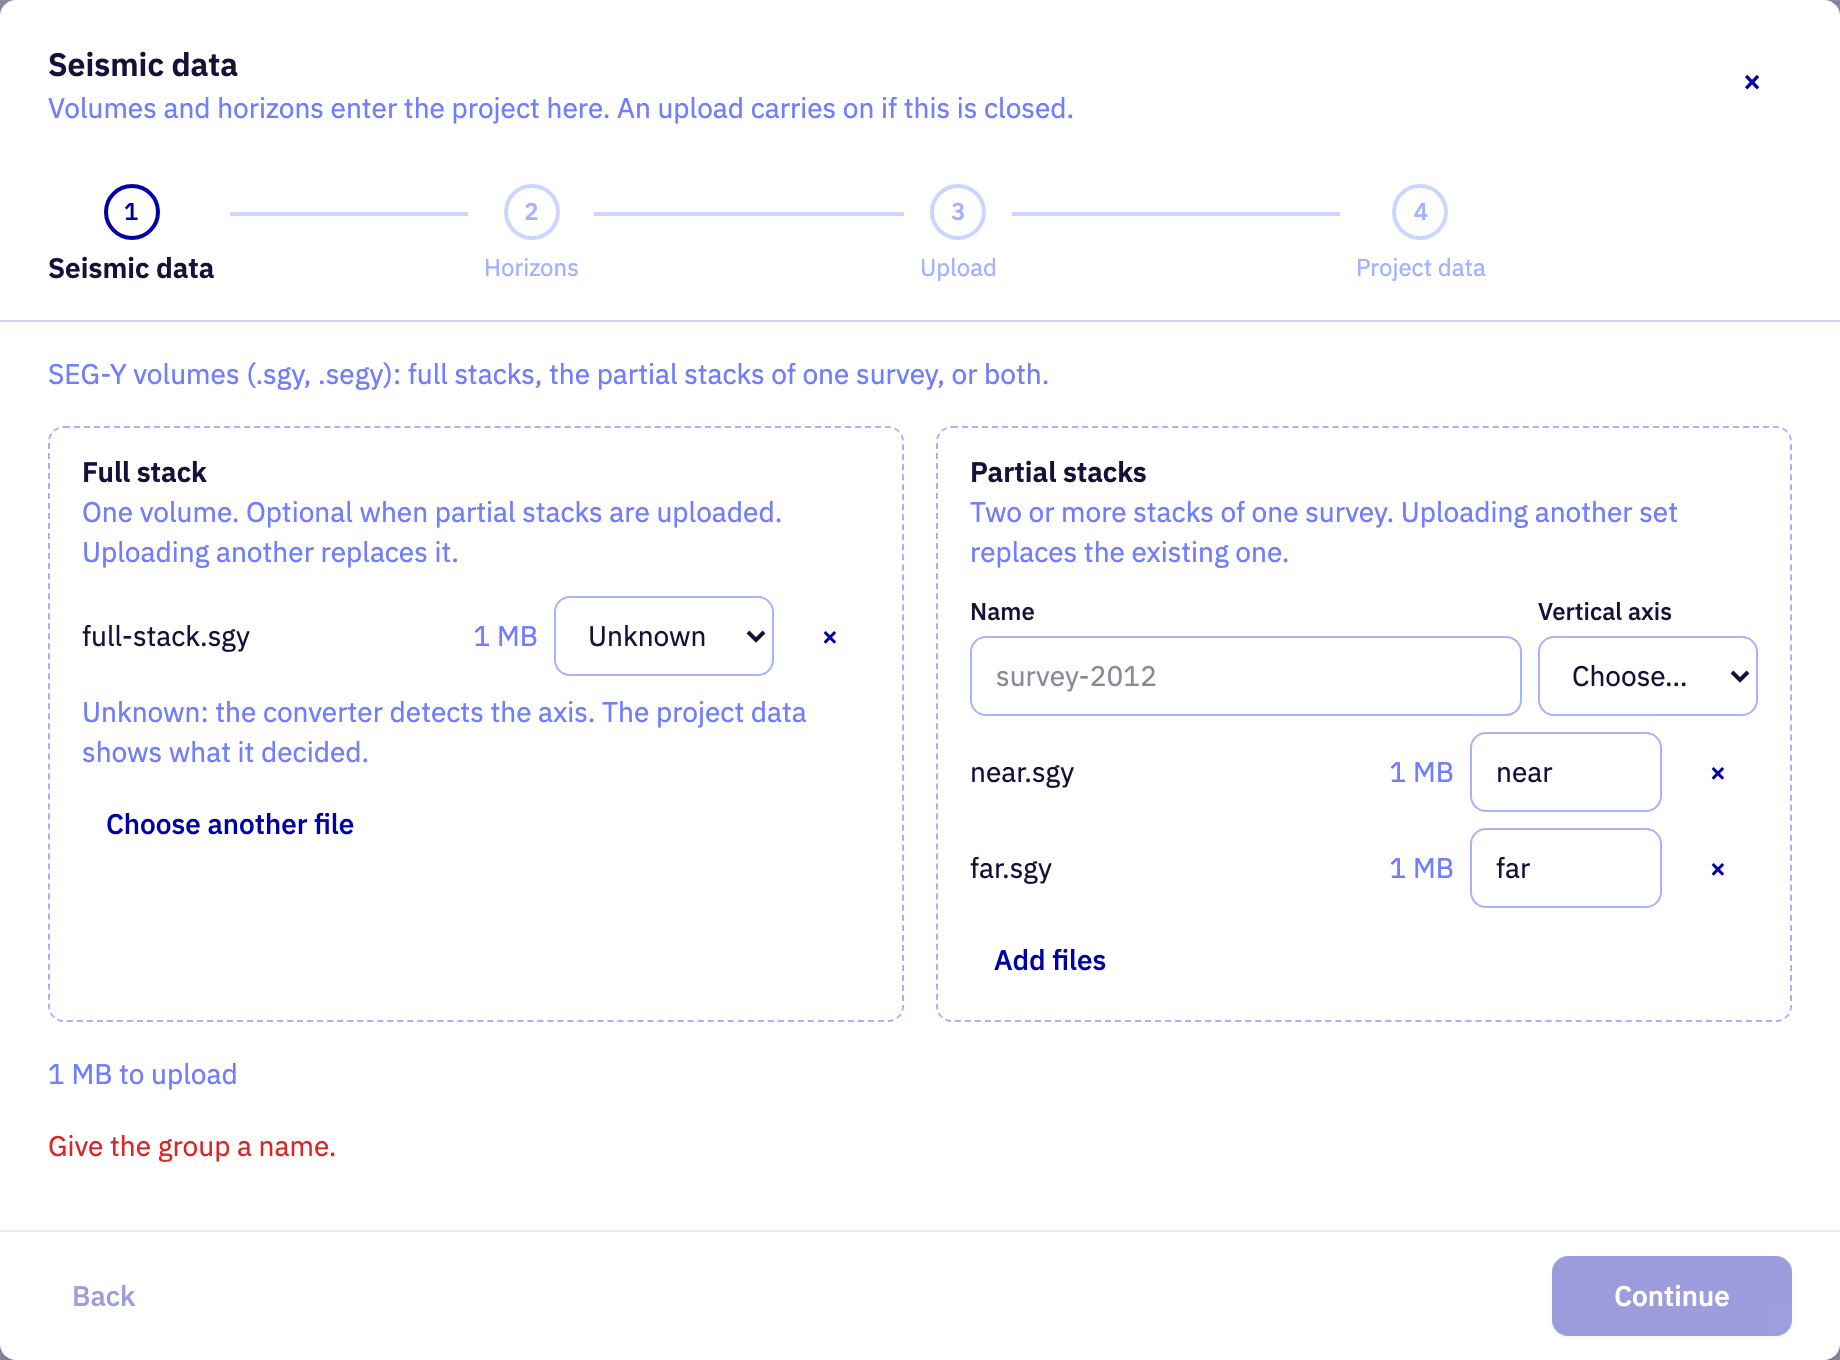Click Choose another file
Image resolution: width=1840 pixels, height=1360 pixels.
click(230, 824)
